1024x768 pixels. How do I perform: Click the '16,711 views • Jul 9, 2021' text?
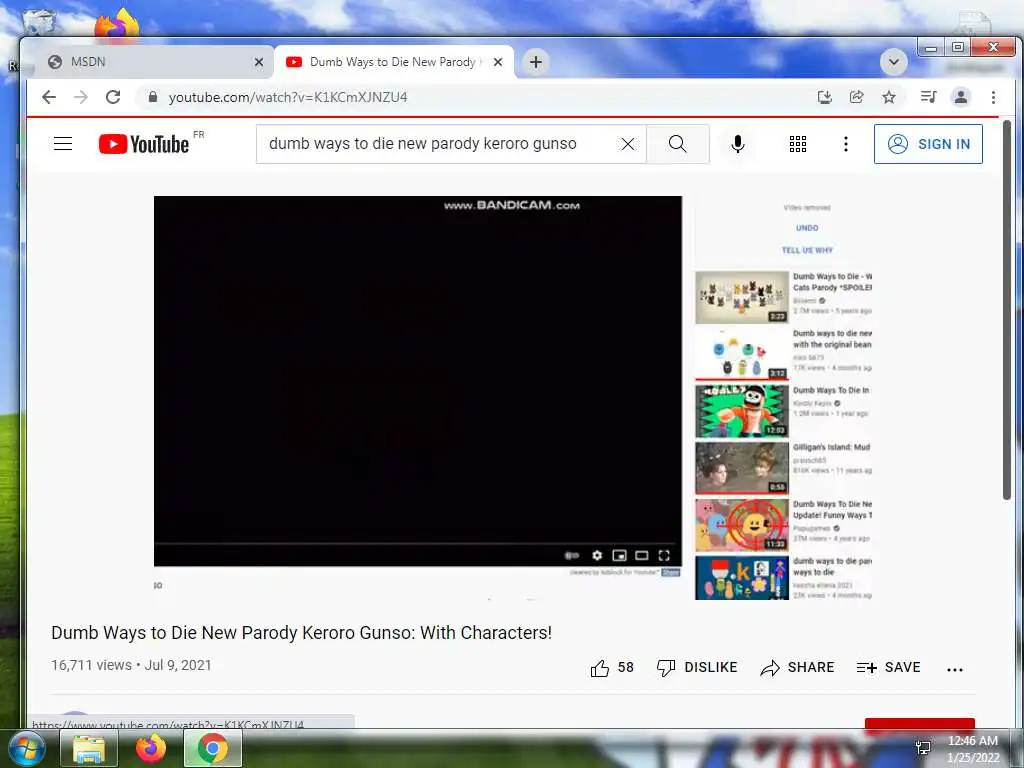click(131, 665)
